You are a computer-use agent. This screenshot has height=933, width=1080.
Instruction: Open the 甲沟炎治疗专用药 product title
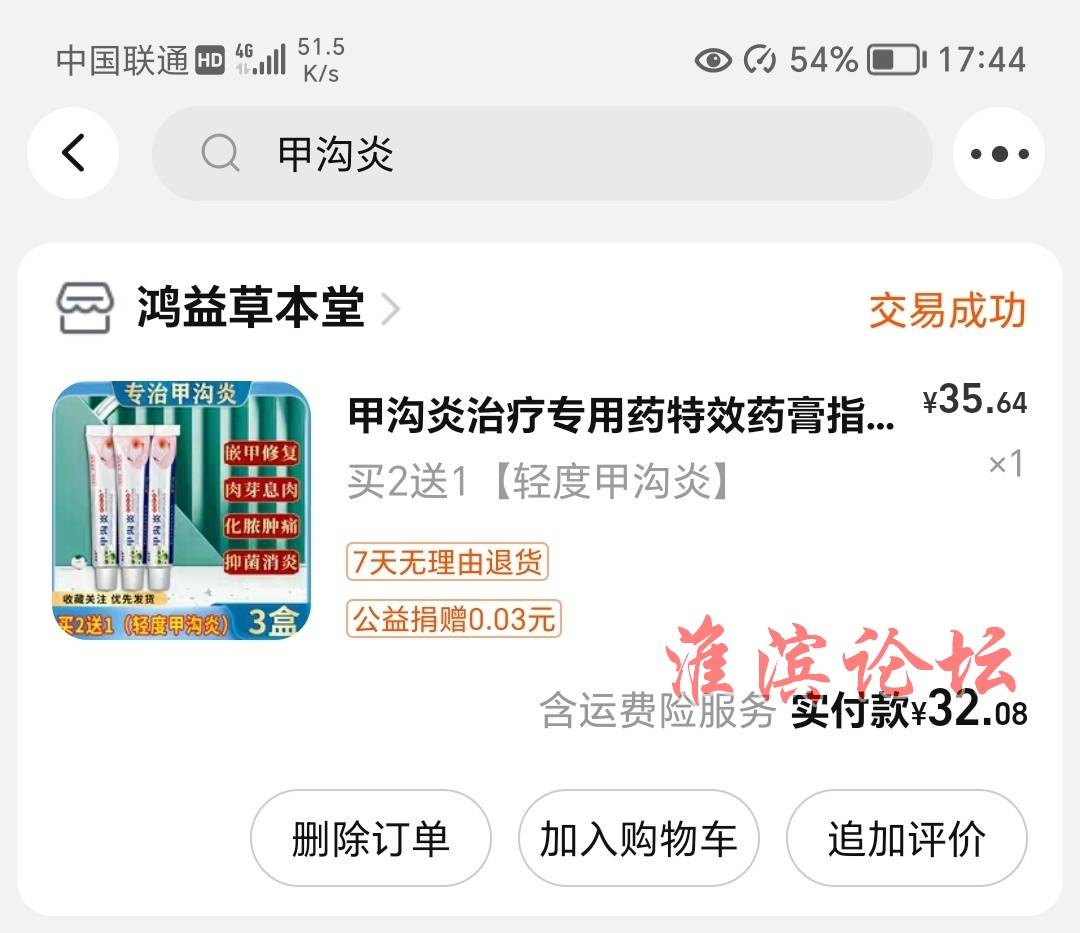pos(621,415)
